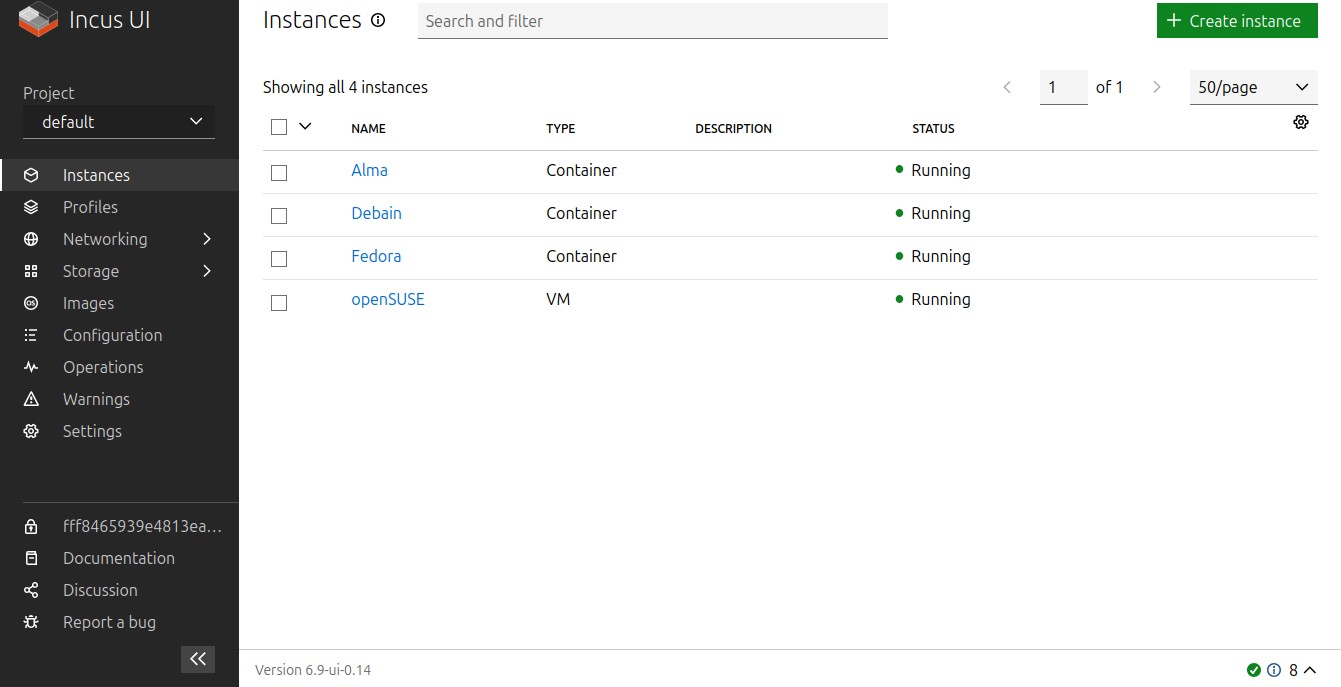Open the openSUSE instance link
The height and width of the screenshot is (687, 1341).
[388, 299]
